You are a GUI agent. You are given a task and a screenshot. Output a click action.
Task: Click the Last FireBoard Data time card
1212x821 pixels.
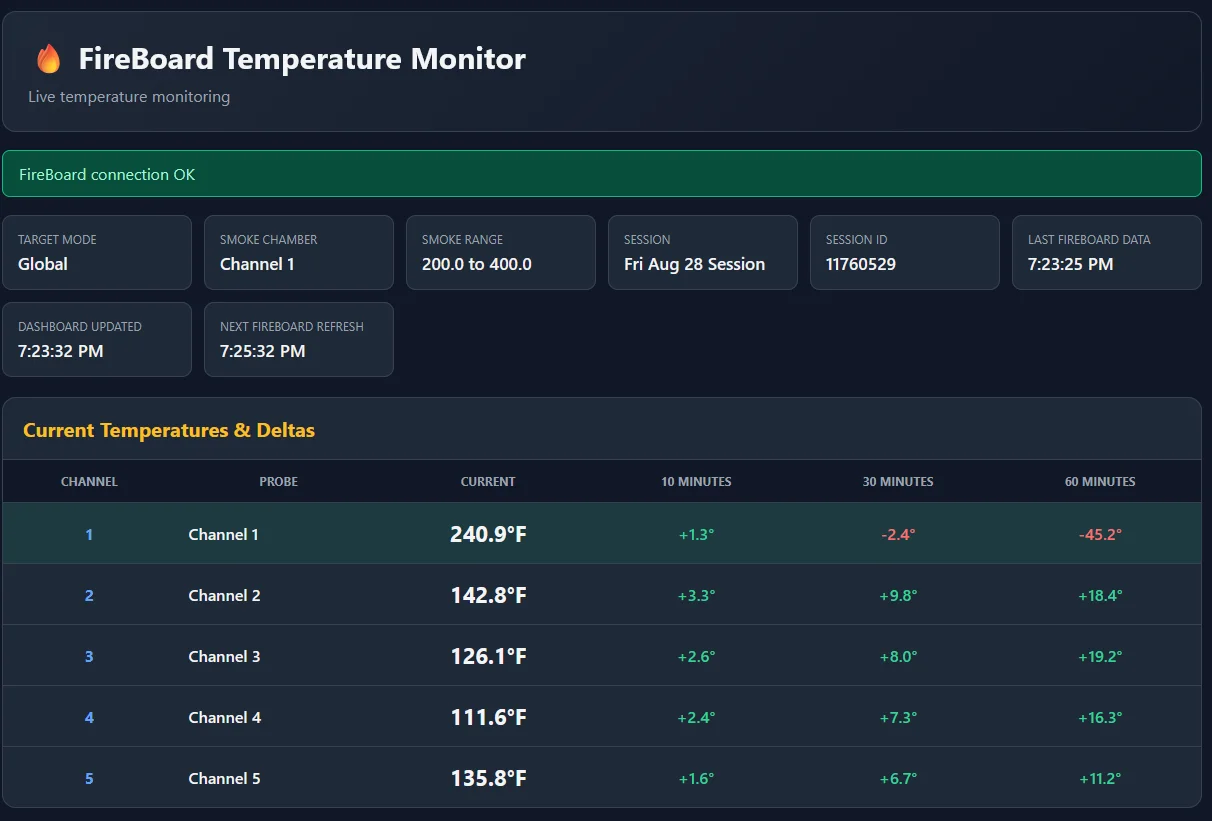click(1107, 253)
